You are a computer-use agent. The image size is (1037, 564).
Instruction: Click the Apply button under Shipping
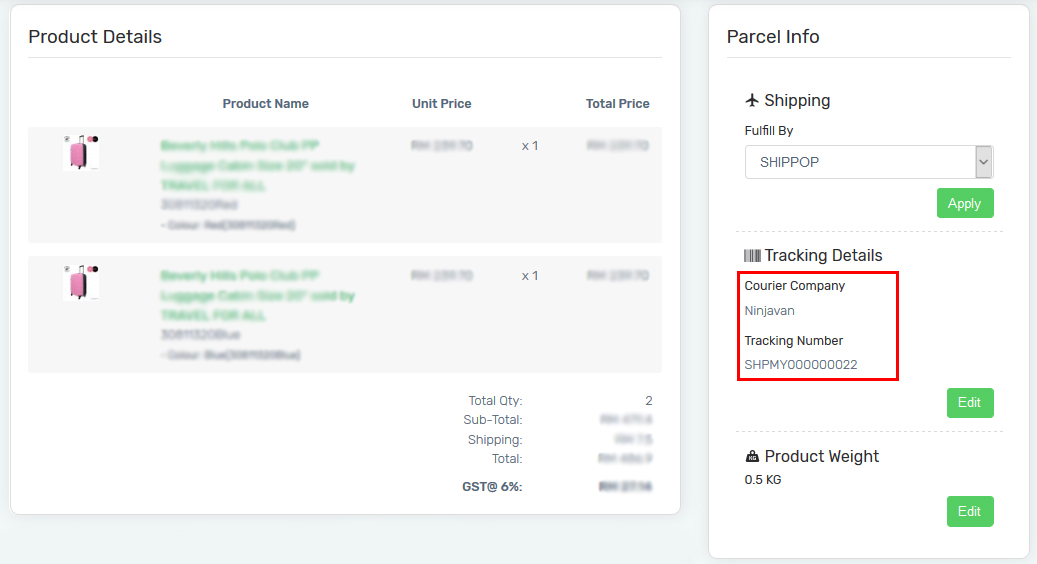(x=965, y=203)
